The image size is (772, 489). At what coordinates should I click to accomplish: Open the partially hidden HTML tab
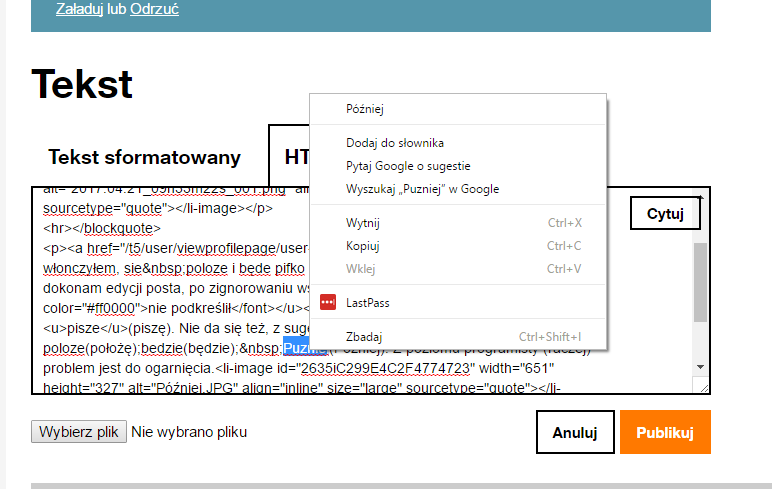[x=290, y=157]
